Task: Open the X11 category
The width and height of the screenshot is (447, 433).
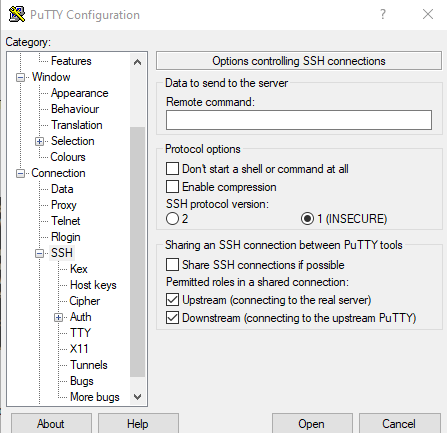Action: (x=79, y=349)
